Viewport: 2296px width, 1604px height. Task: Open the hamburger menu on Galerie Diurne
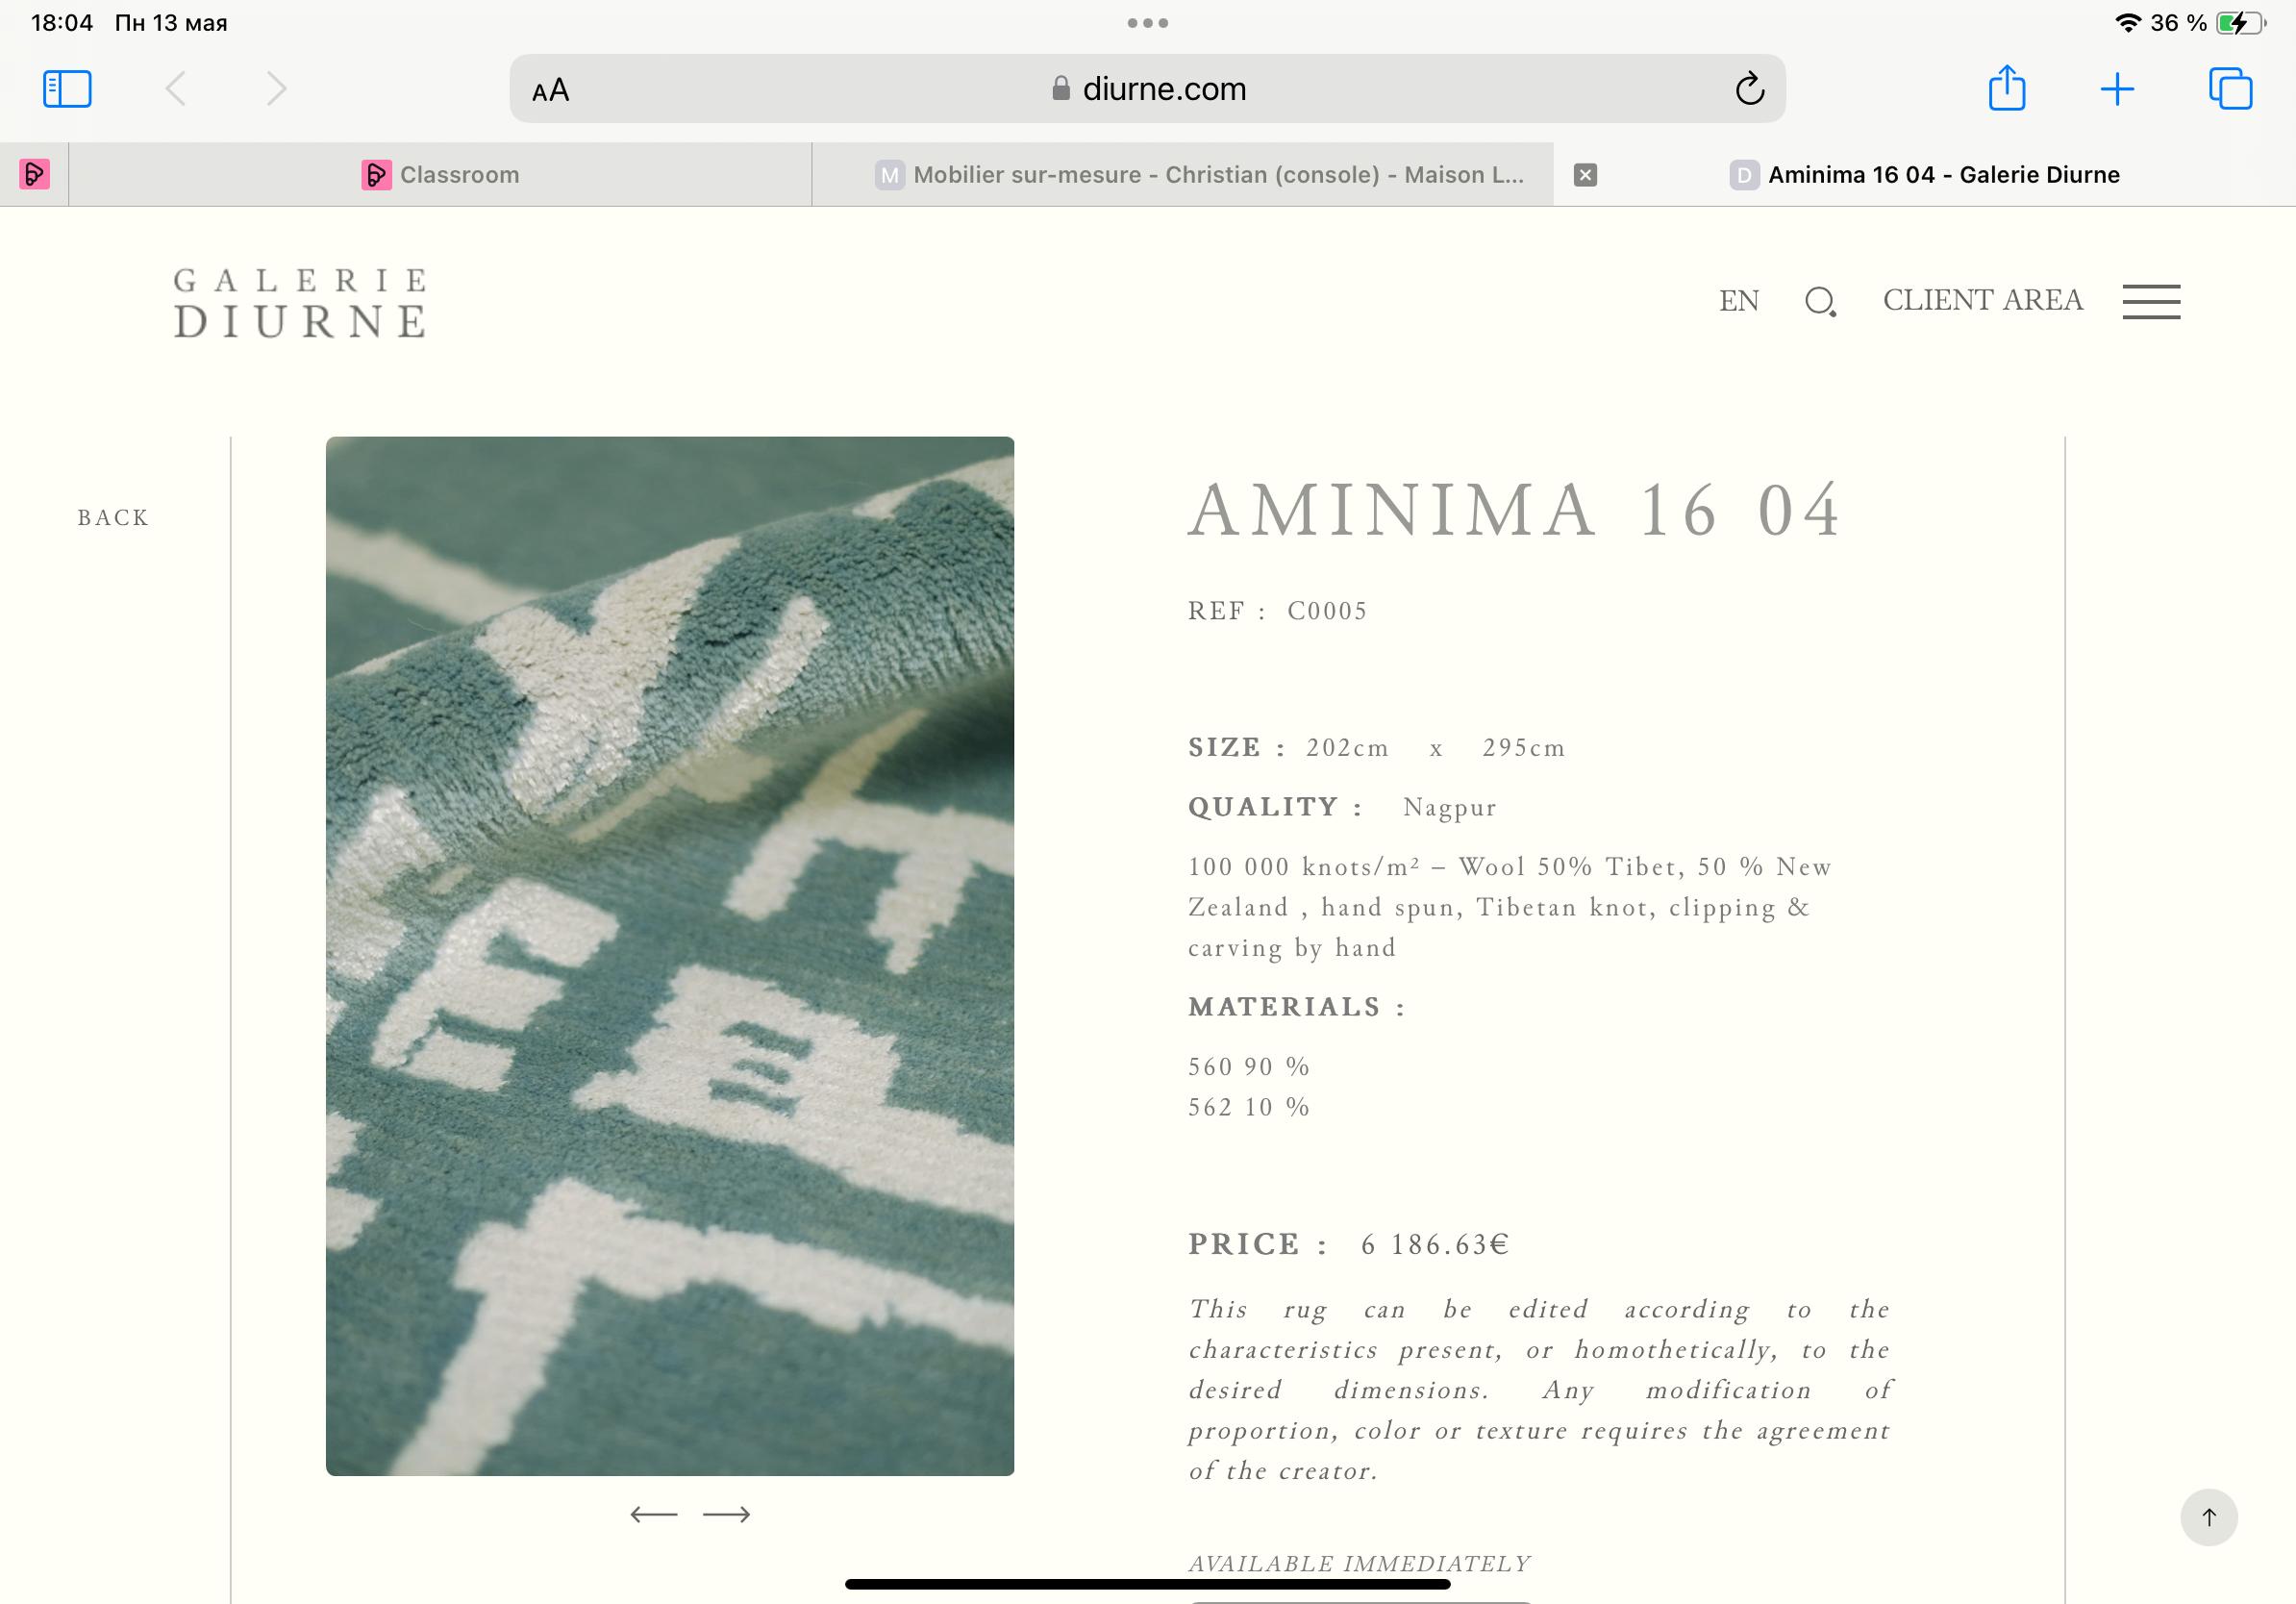click(x=2151, y=301)
